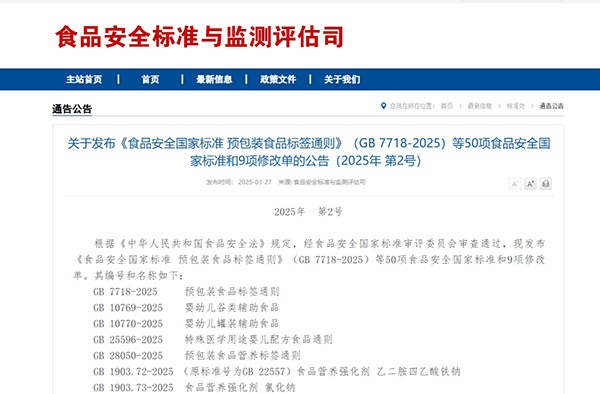Click the 首页 breadcrumb link
The image size is (600, 394).
447,106
